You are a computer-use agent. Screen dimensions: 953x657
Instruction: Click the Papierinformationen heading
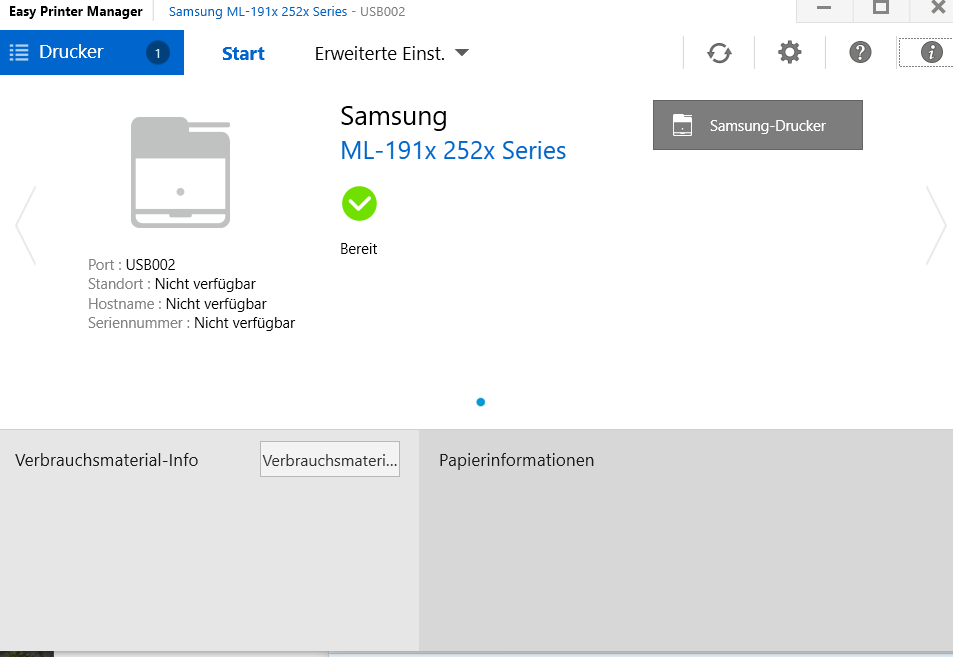[x=517, y=460]
